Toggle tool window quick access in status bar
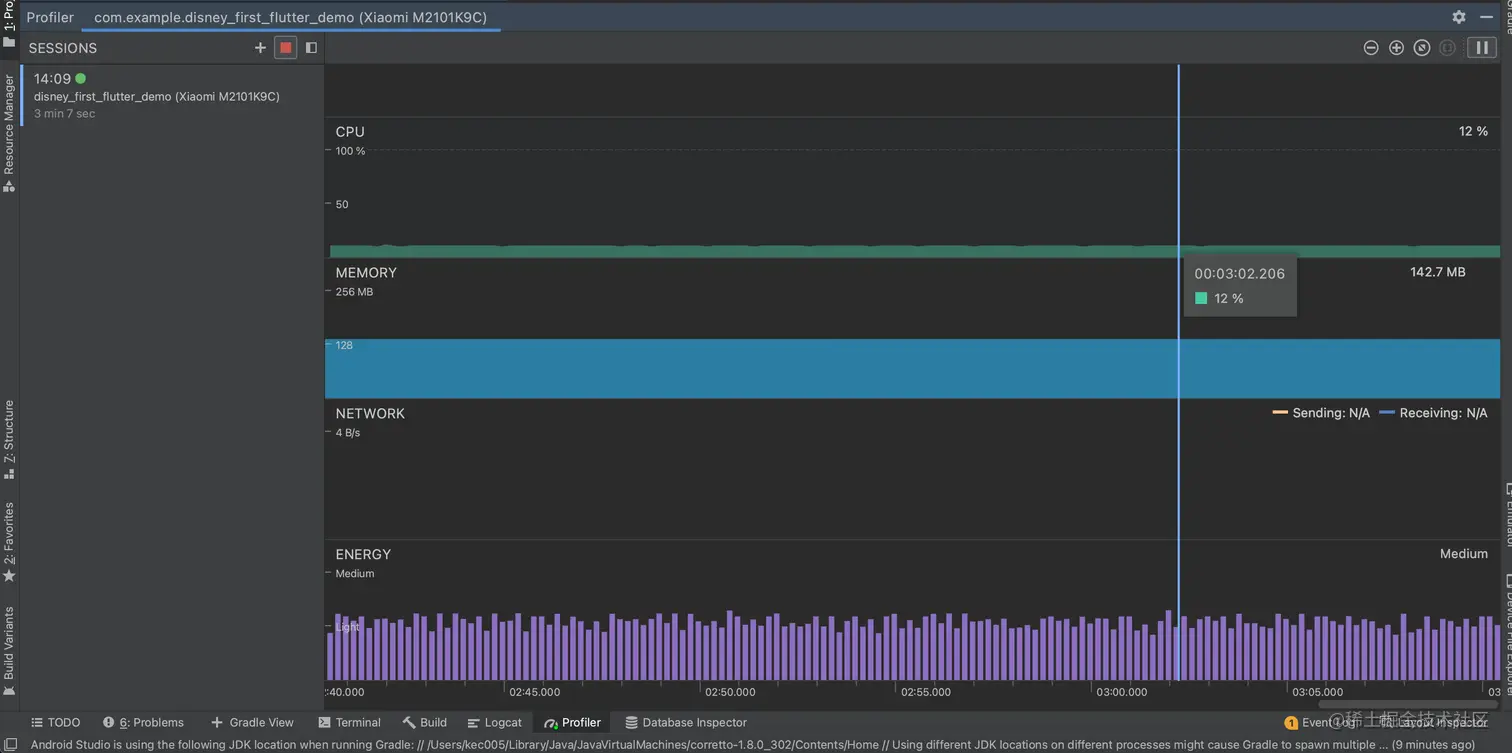The image size is (1512, 753). point(10,745)
